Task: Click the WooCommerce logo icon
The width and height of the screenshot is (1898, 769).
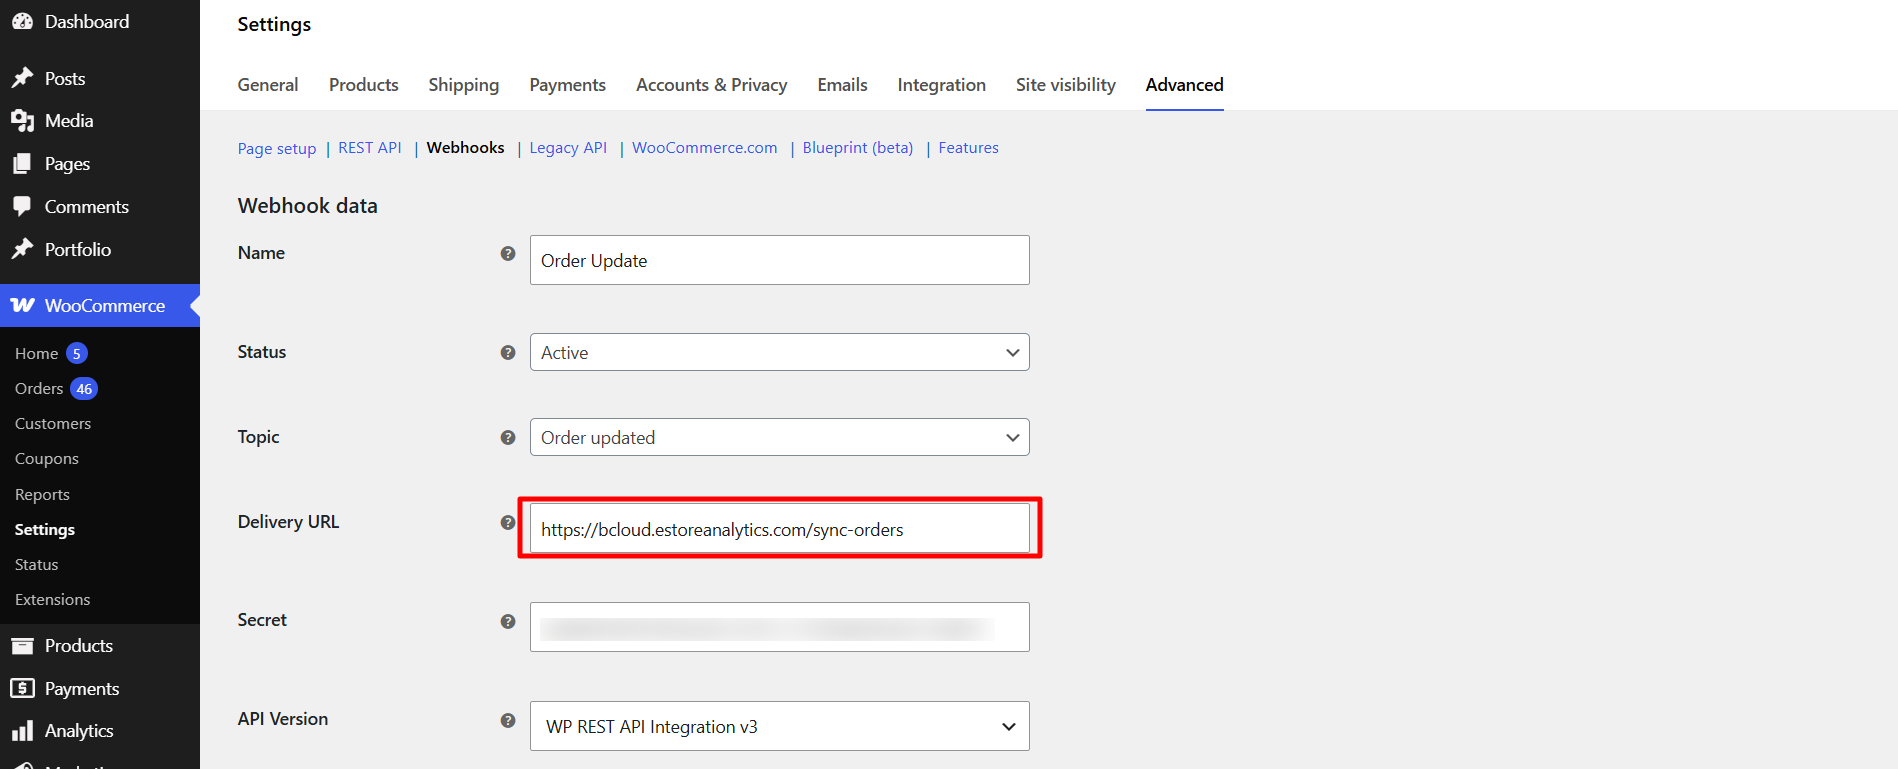Action: click(23, 305)
